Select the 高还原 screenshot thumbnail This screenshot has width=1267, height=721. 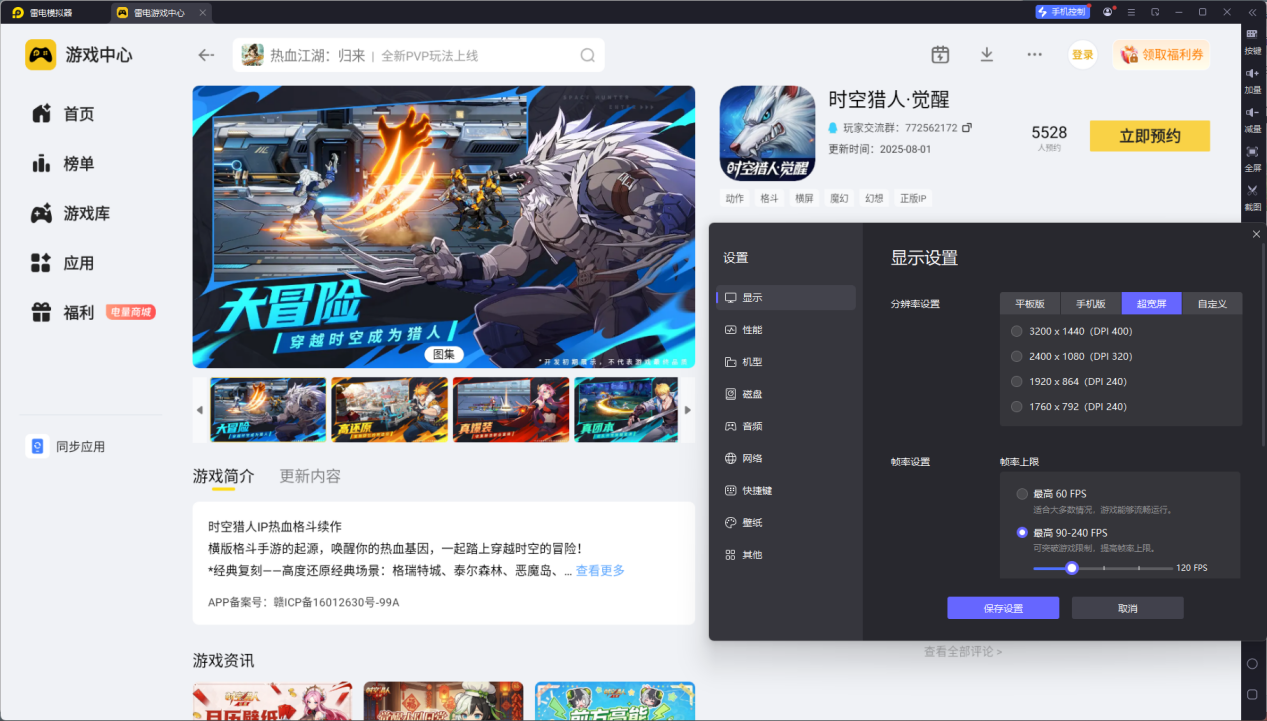point(389,410)
